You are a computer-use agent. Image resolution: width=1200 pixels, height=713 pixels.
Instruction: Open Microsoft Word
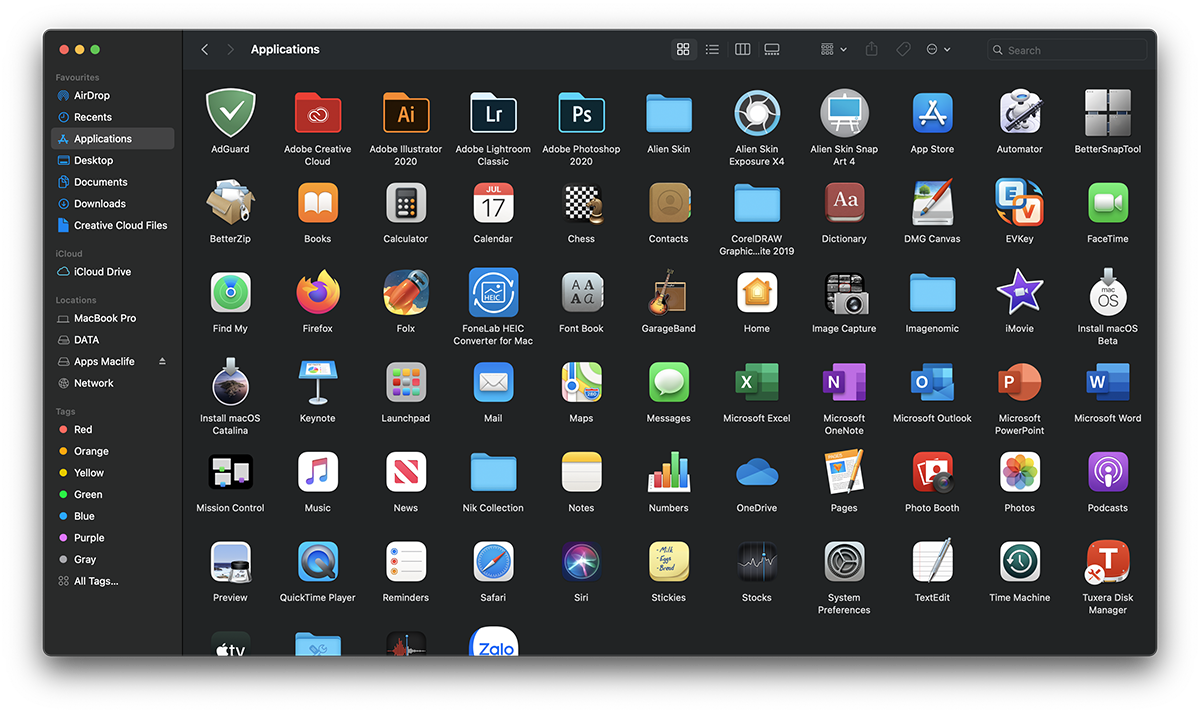1107,381
